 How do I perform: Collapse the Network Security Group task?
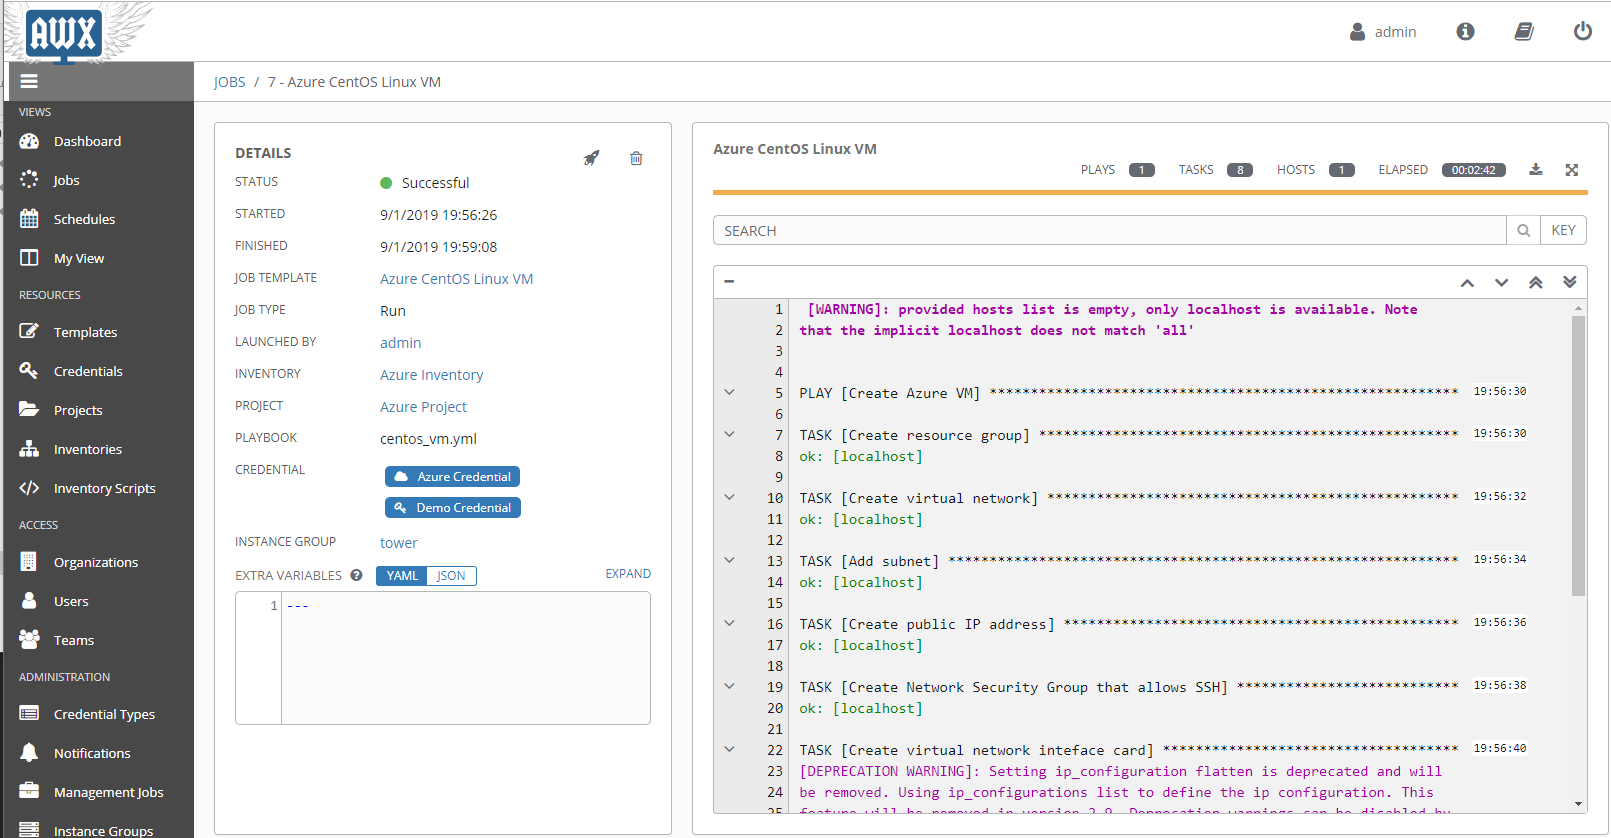click(729, 686)
